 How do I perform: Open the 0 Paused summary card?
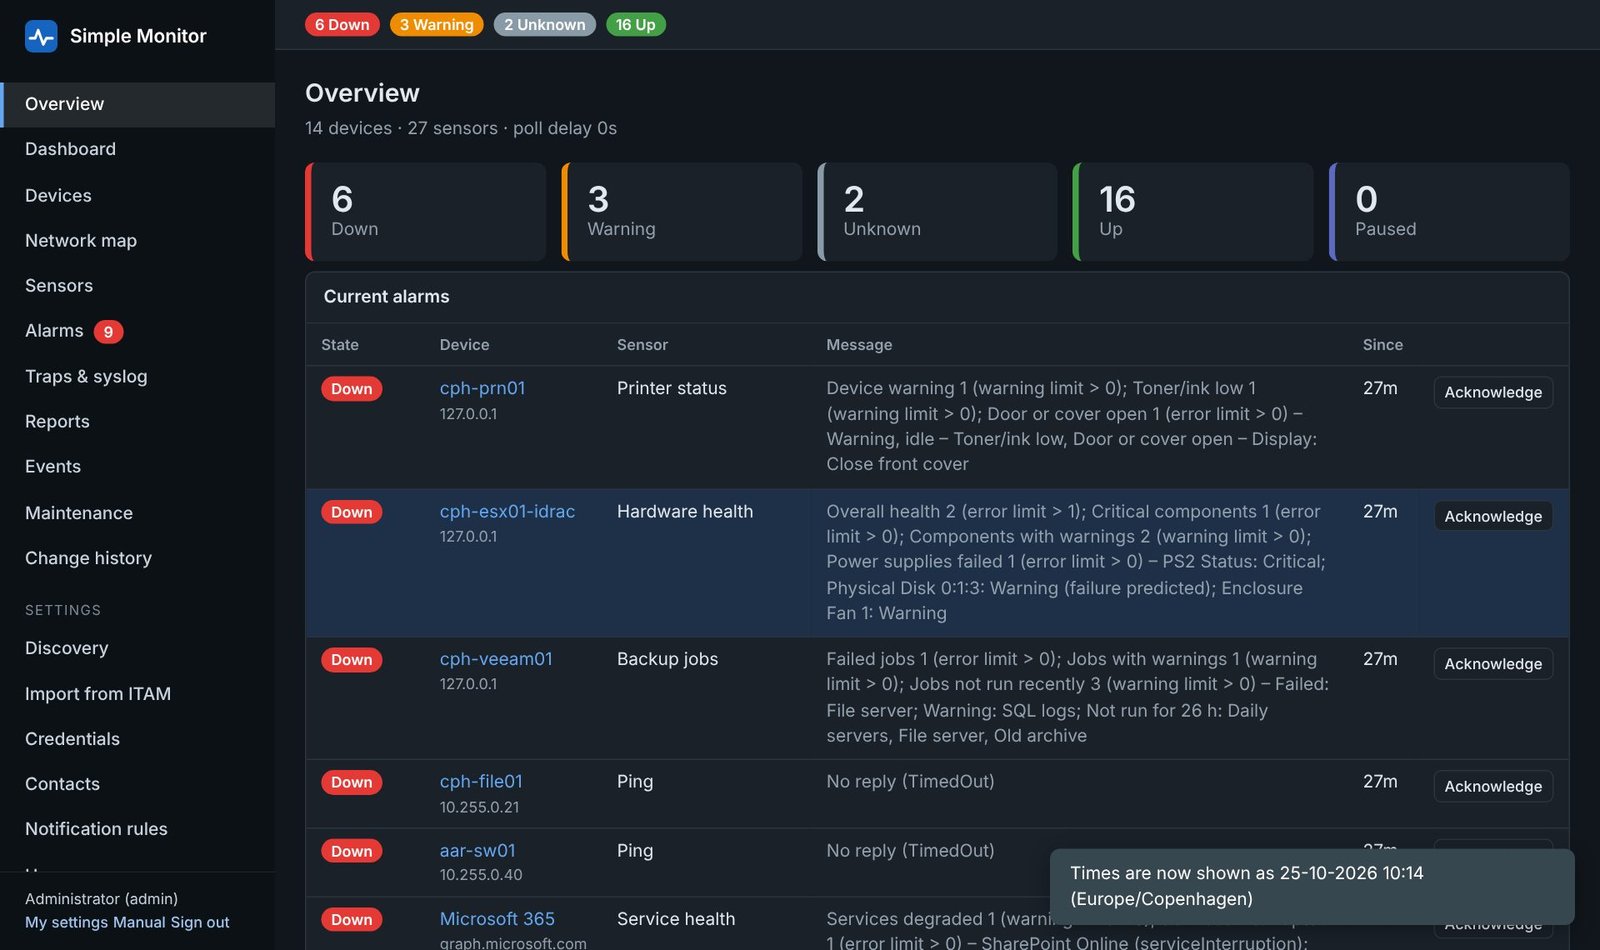(x=1449, y=212)
